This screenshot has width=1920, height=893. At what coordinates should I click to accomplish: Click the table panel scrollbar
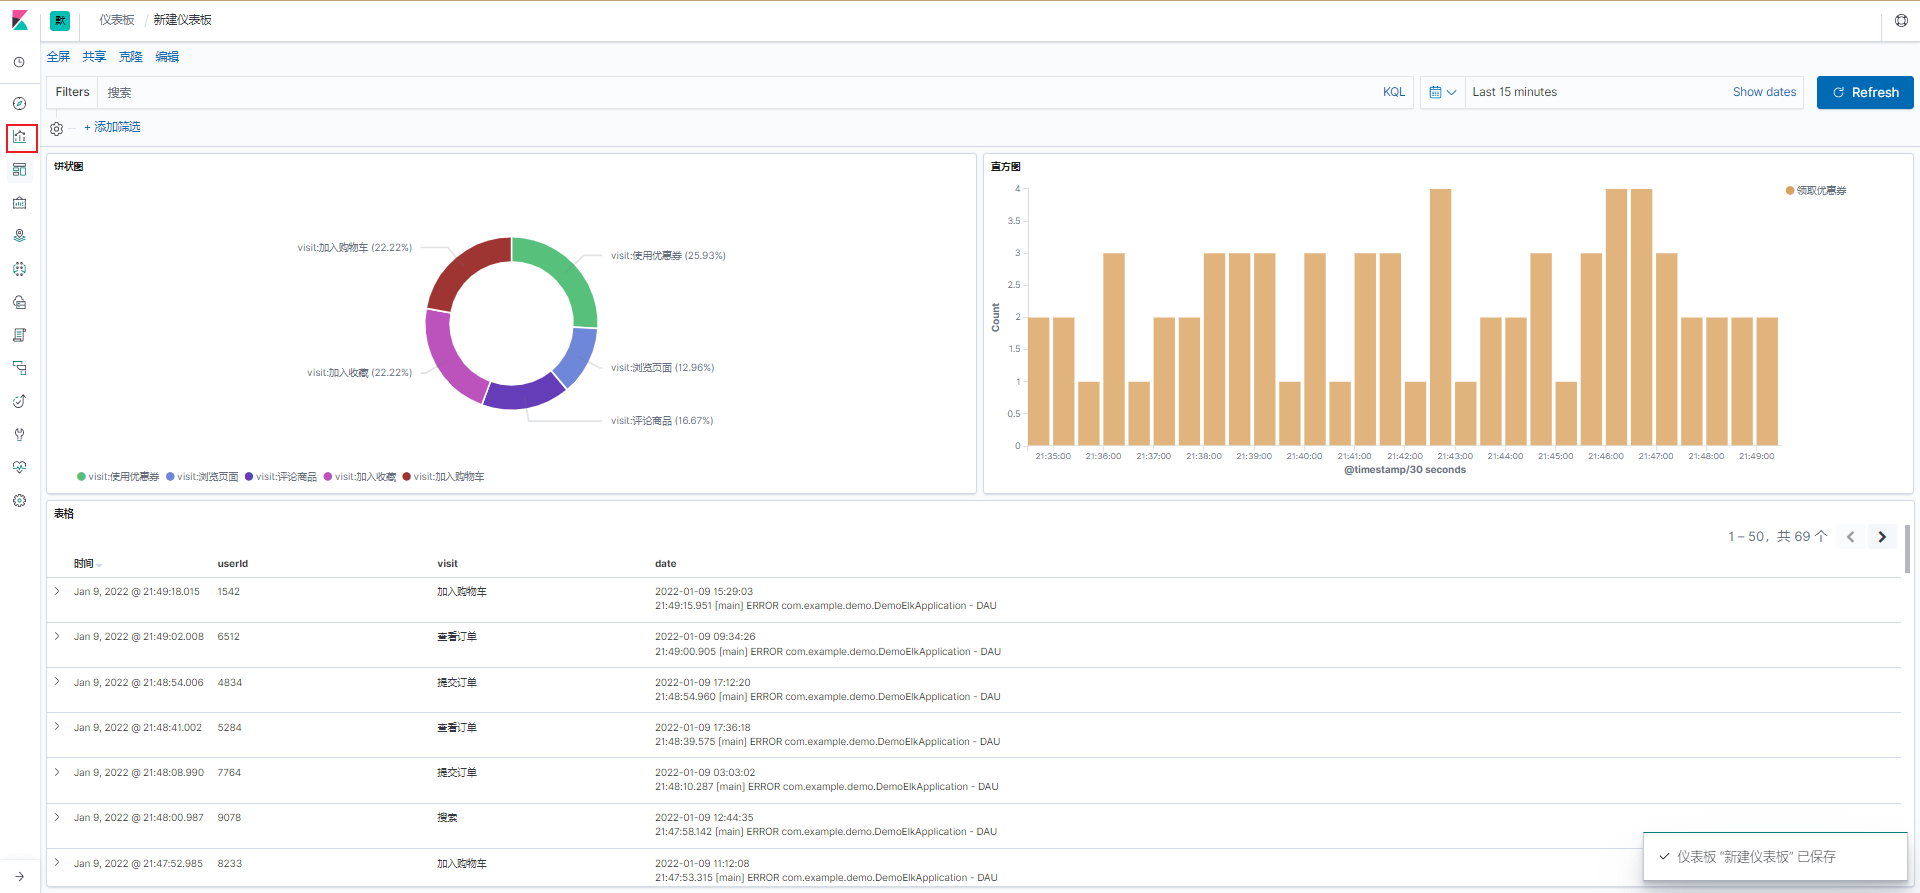(1907, 549)
